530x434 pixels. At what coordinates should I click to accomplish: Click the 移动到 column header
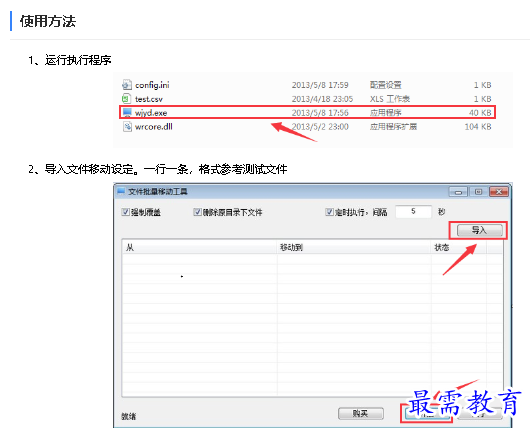coord(354,247)
